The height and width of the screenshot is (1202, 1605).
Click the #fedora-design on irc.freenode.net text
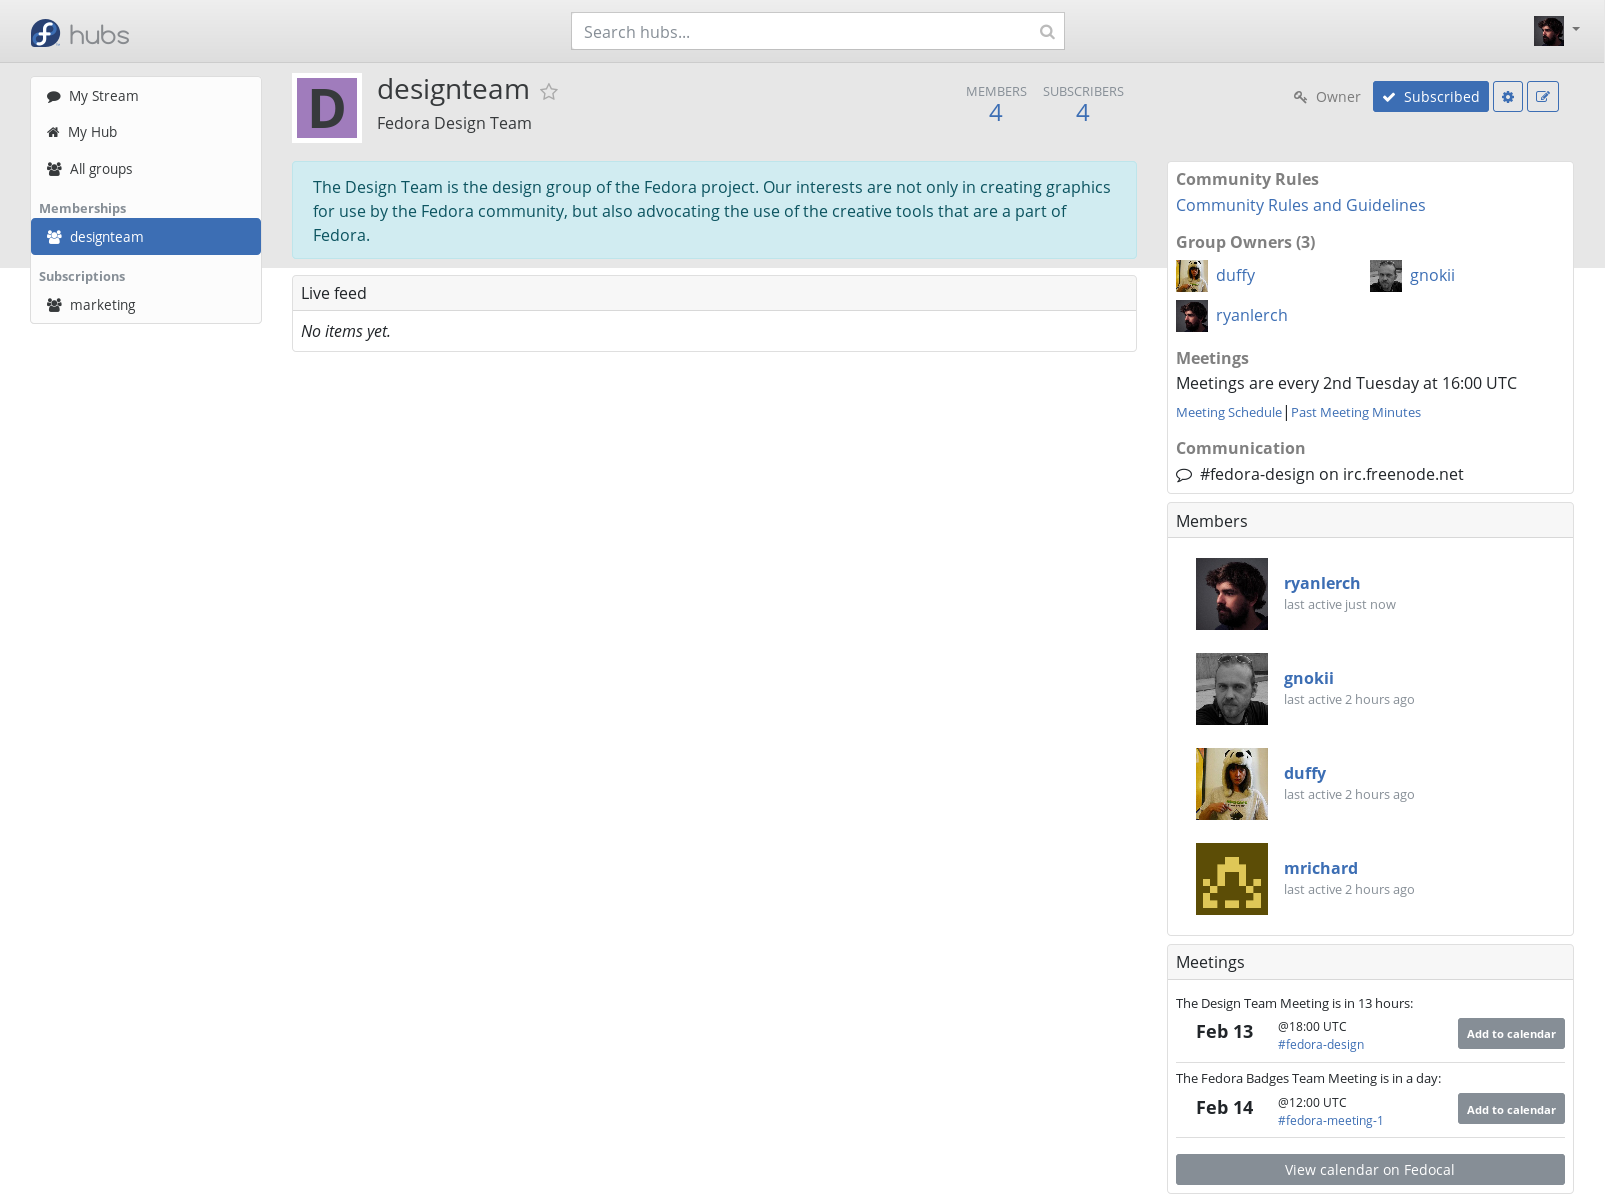pos(1332,474)
